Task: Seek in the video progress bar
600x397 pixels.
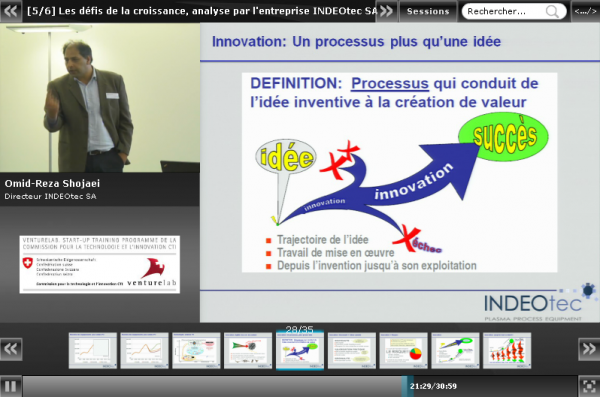Action: (x=300, y=386)
